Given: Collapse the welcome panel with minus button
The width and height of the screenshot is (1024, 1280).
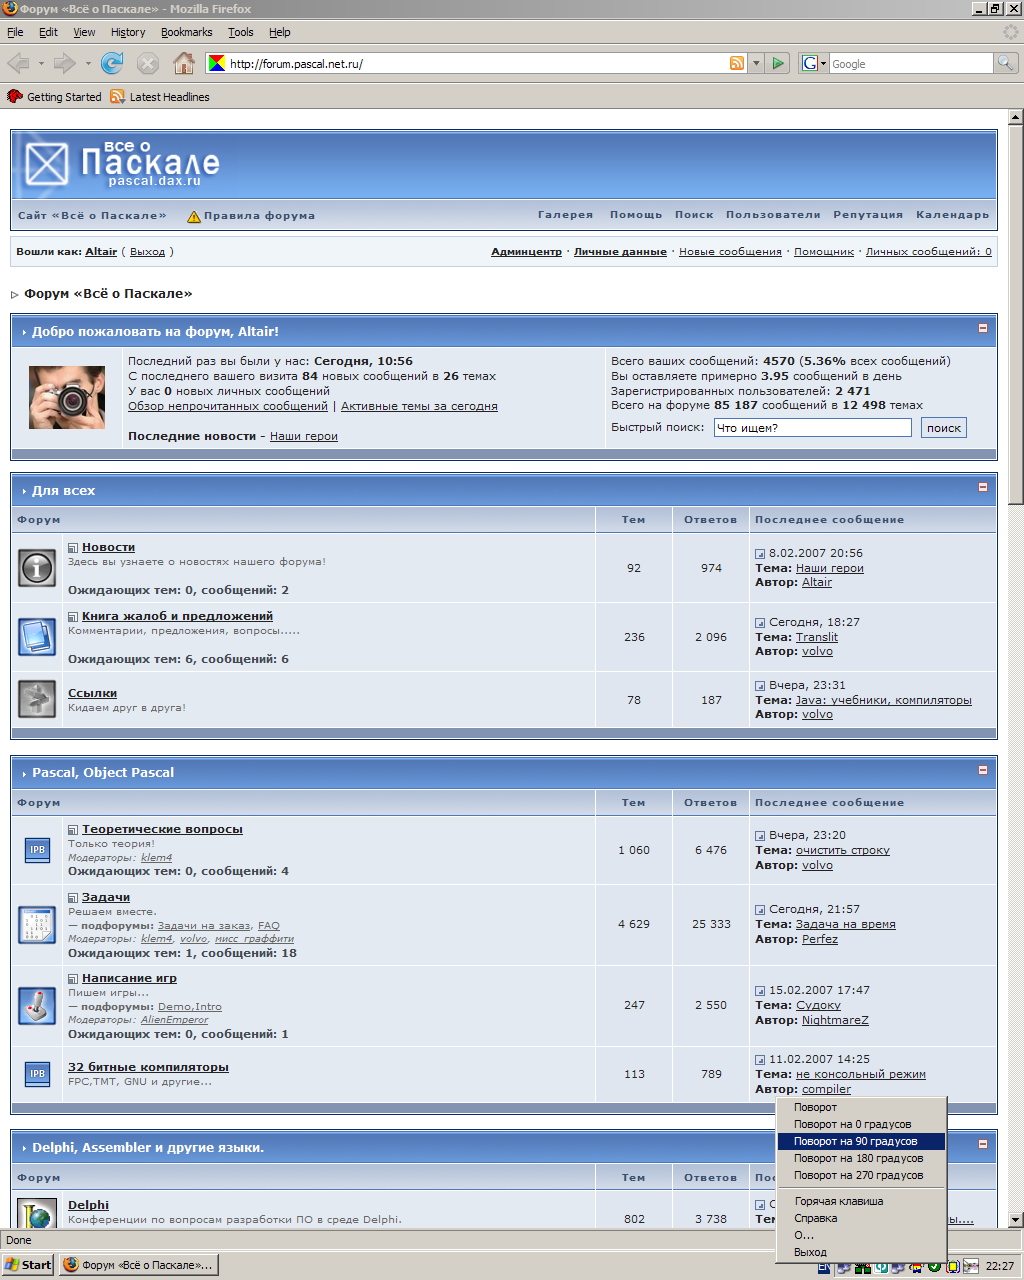Looking at the screenshot, I should (x=982, y=328).
